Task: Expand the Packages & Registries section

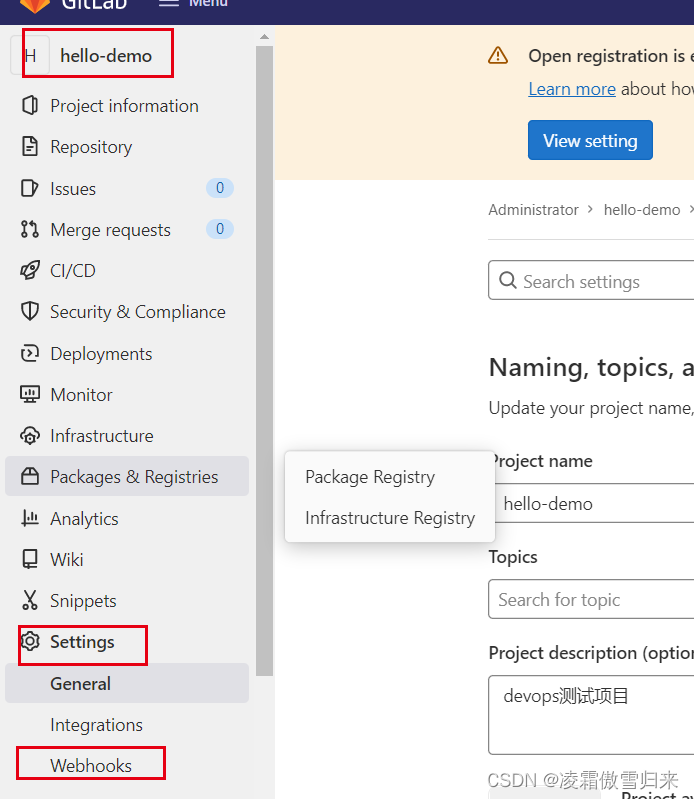Action: (x=133, y=477)
